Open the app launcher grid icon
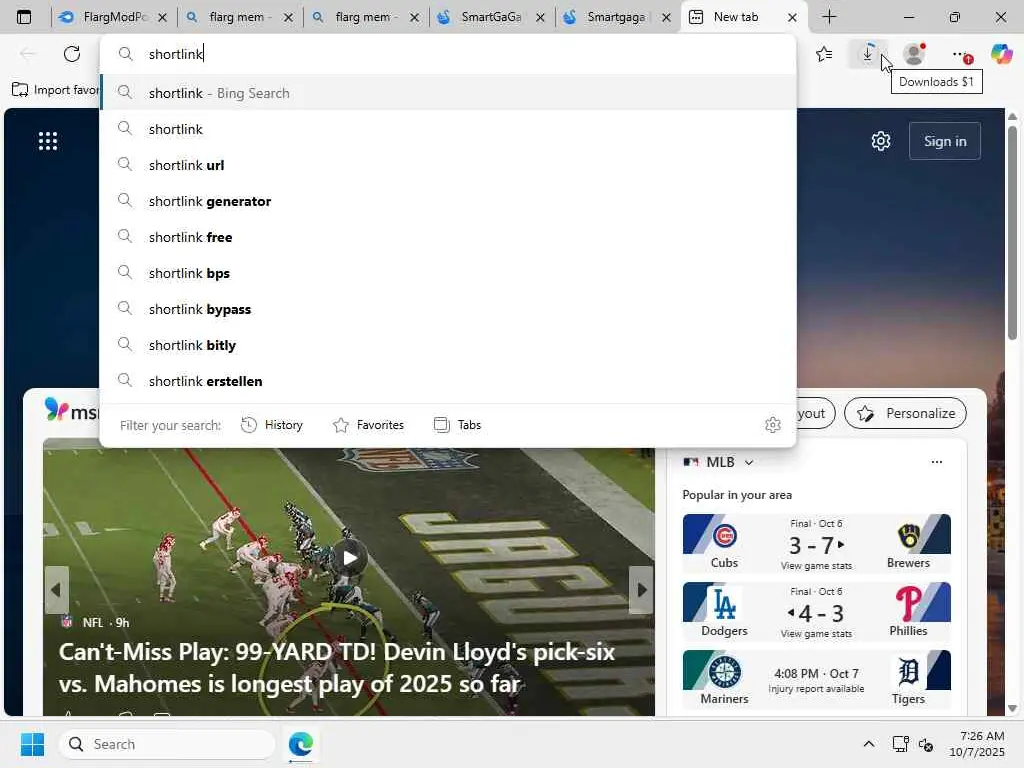 pyautogui.click(x=48, y=141)
